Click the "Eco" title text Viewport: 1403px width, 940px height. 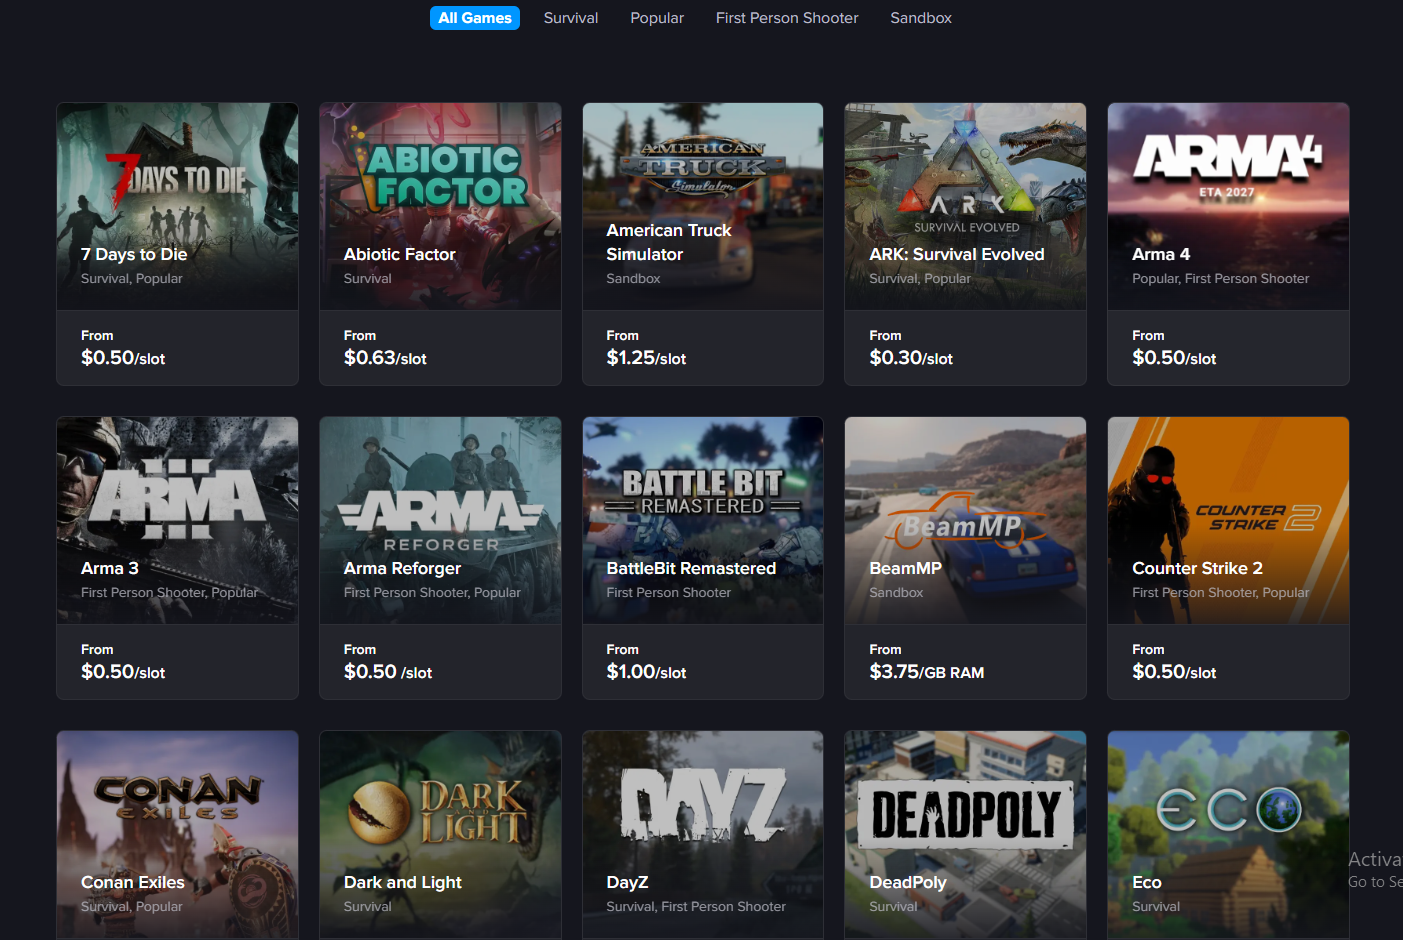pyautogui.click(x=1147, y=882)
